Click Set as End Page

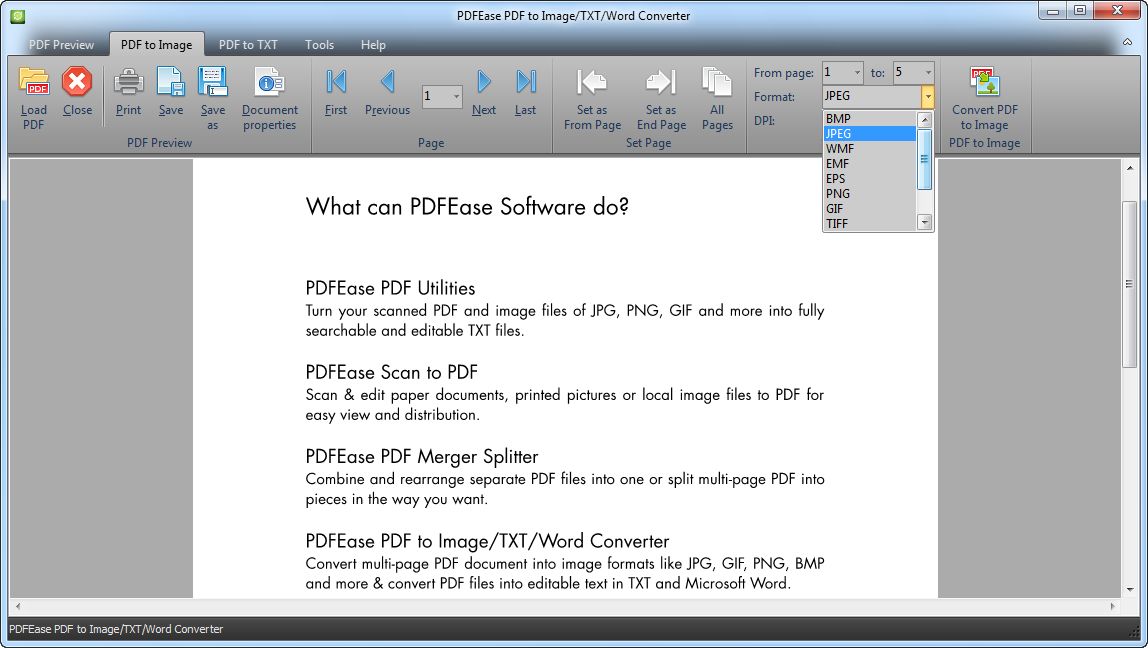[661, 81]
